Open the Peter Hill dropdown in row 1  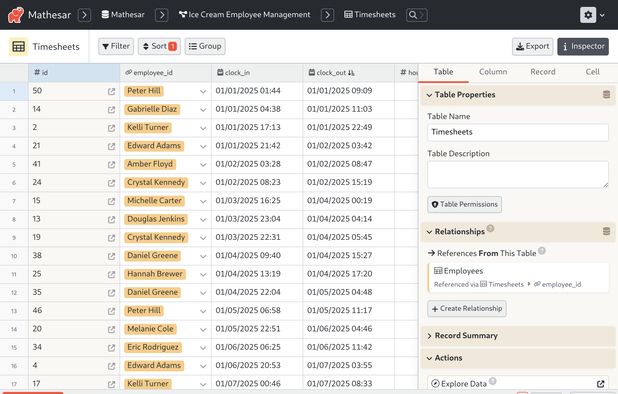point(203,91)
